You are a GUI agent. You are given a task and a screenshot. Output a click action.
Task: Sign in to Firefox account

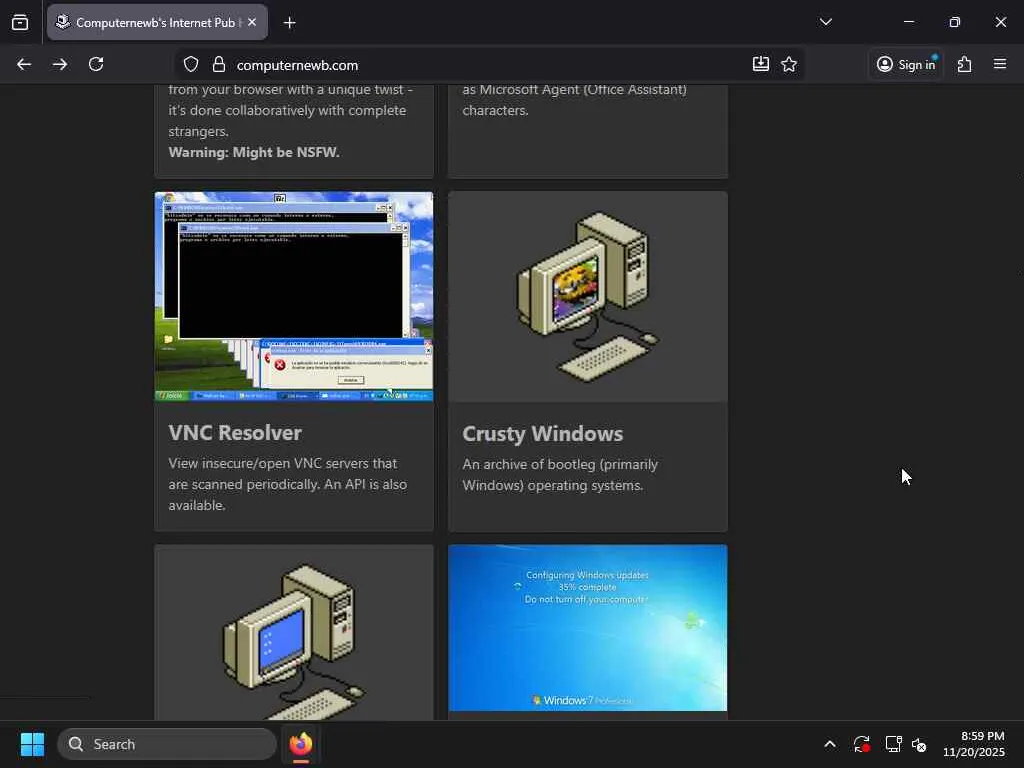(906, 64)
